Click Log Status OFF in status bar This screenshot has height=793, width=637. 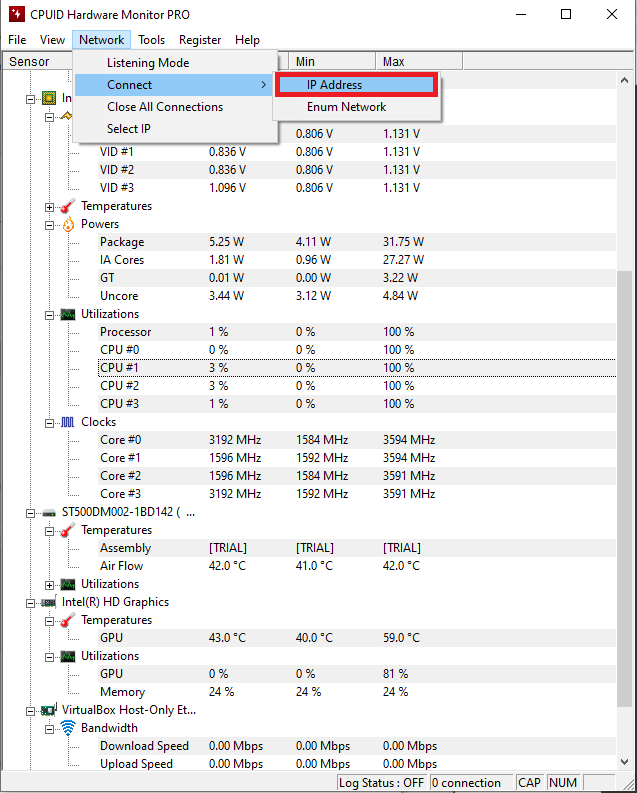tap(381, 783)
